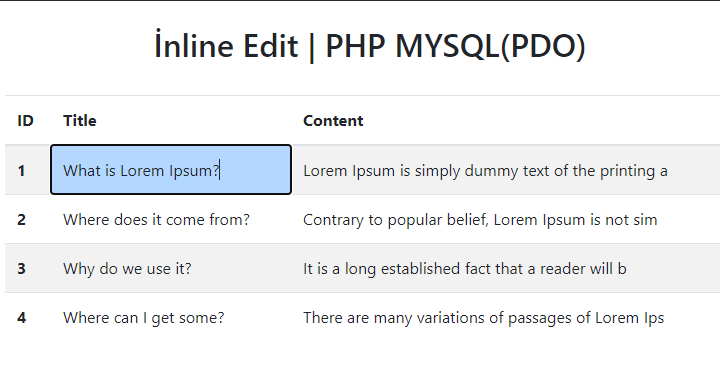Click content cell starting 'Contrary to popular belief'
Screen dimensions: 720x385
(480, 220)
